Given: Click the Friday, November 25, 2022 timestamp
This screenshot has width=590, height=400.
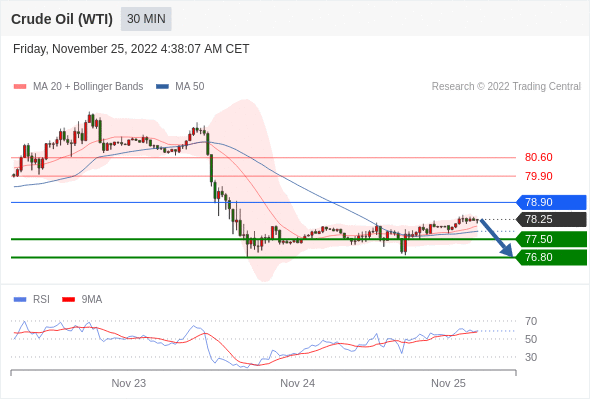Looking at the screenshot, I should click(x=131, y=49).
